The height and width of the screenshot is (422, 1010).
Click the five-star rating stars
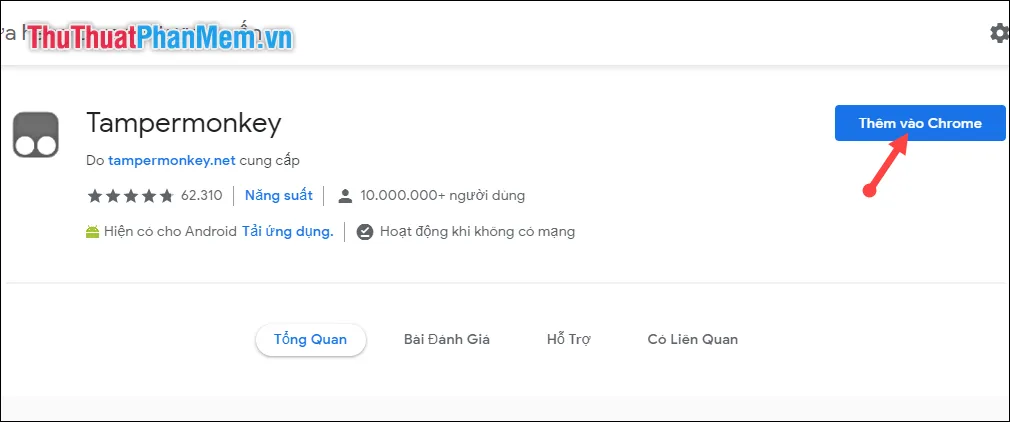pyautogui.click(x=131, y=196)
